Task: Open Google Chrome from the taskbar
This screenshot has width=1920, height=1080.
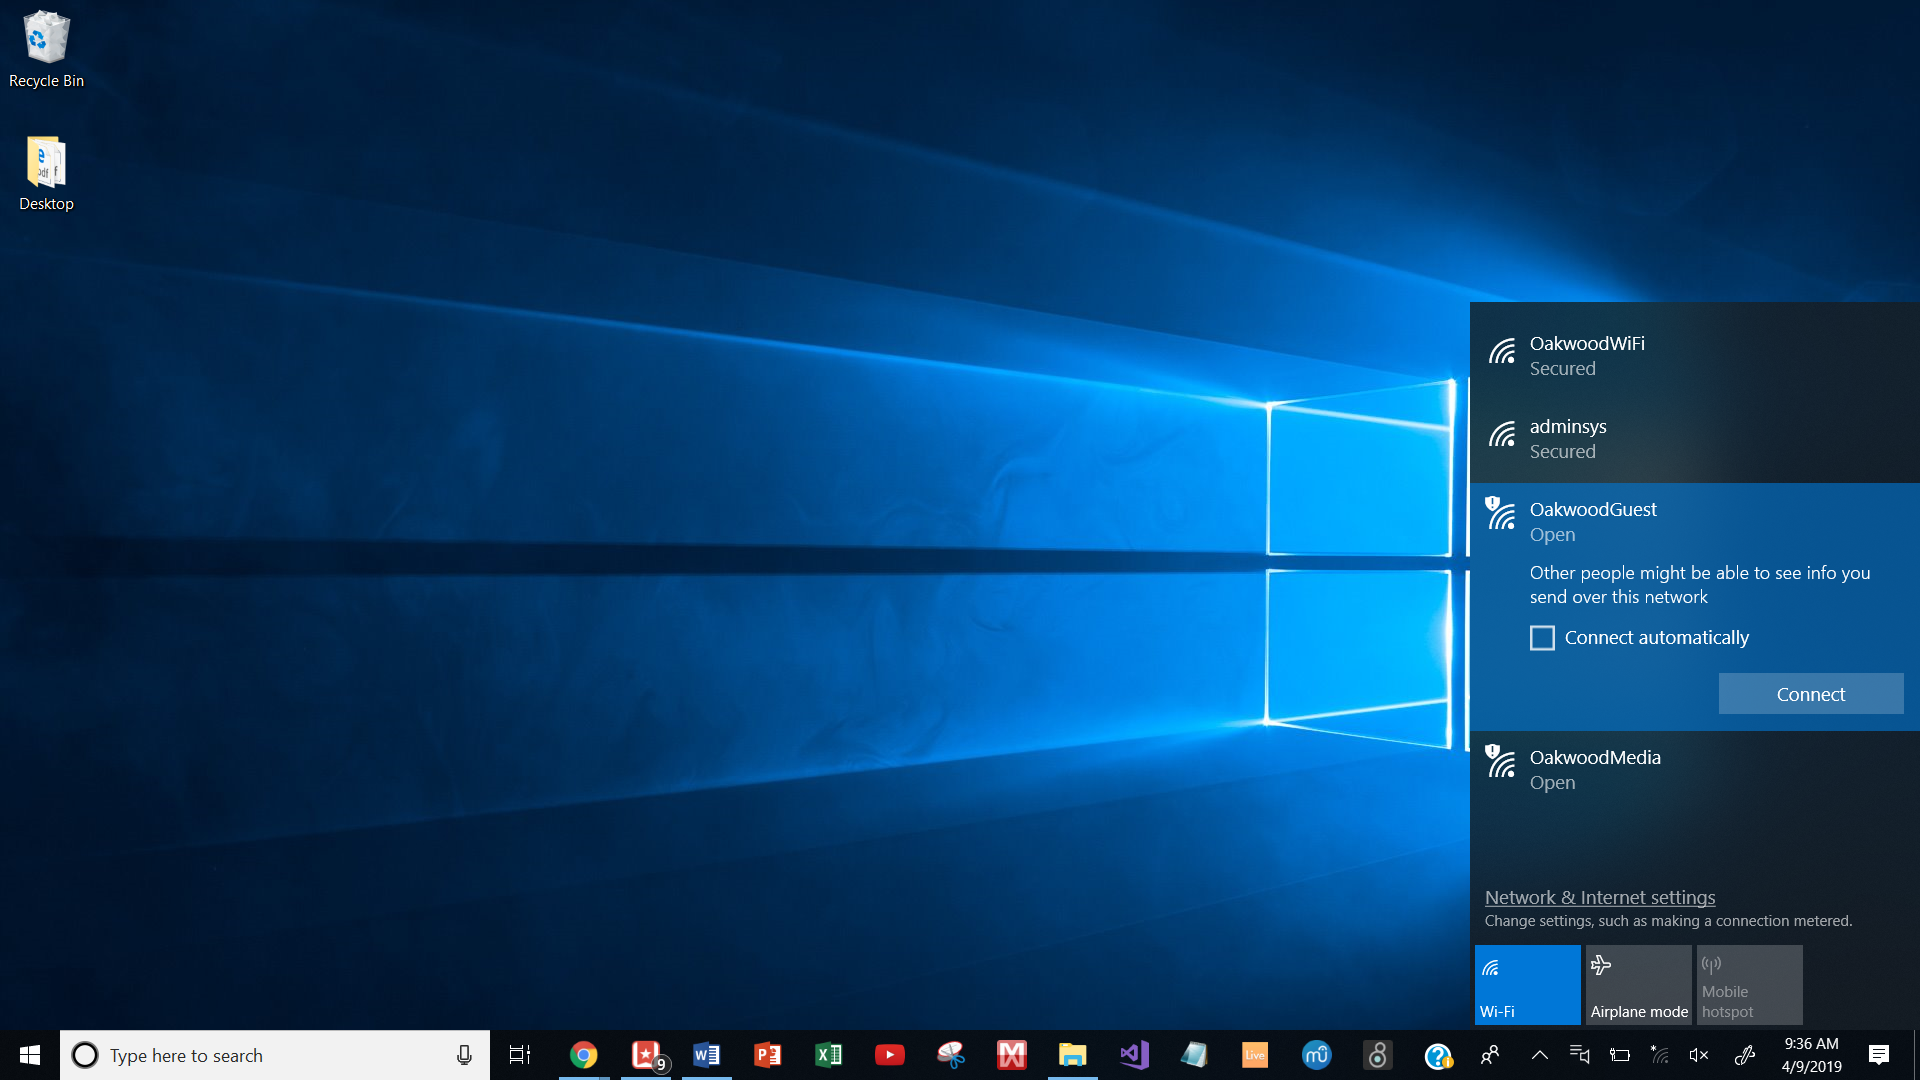Action: pyautogui.click(x=584, y=1054)
